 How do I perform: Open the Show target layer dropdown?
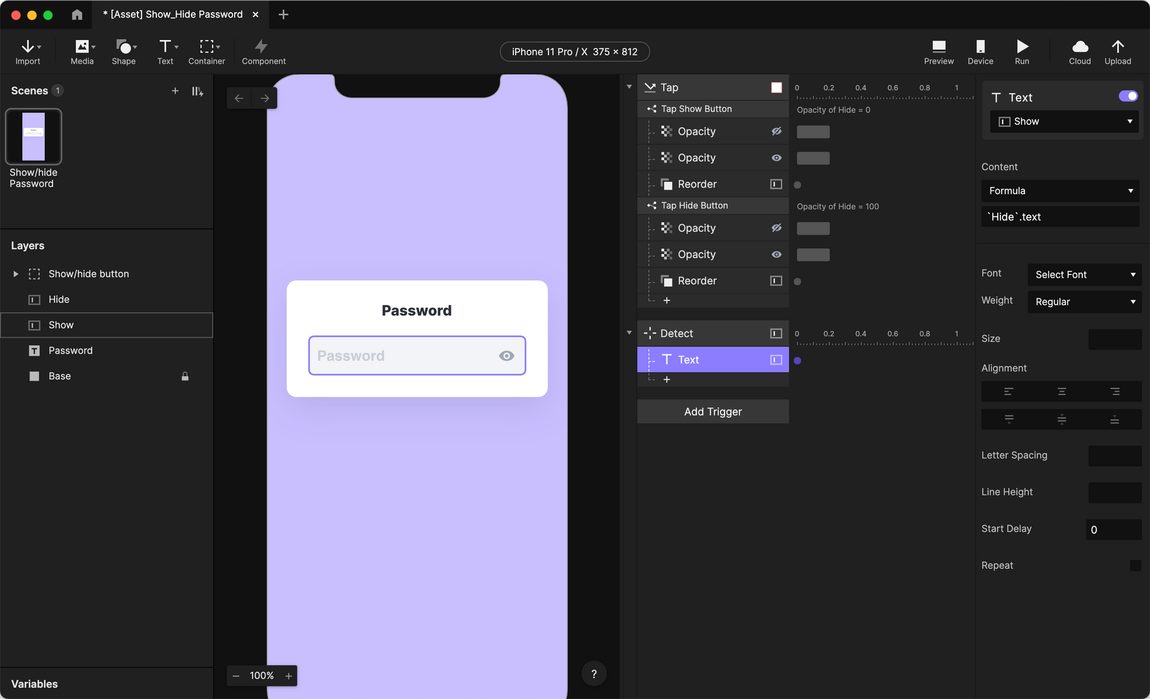click(1064, 122)
